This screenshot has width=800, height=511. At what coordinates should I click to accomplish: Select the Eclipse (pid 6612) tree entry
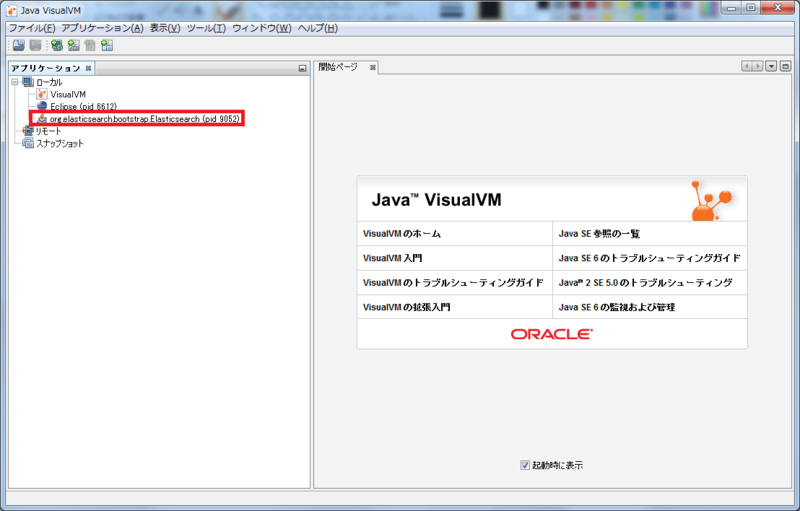pos(83,107)
